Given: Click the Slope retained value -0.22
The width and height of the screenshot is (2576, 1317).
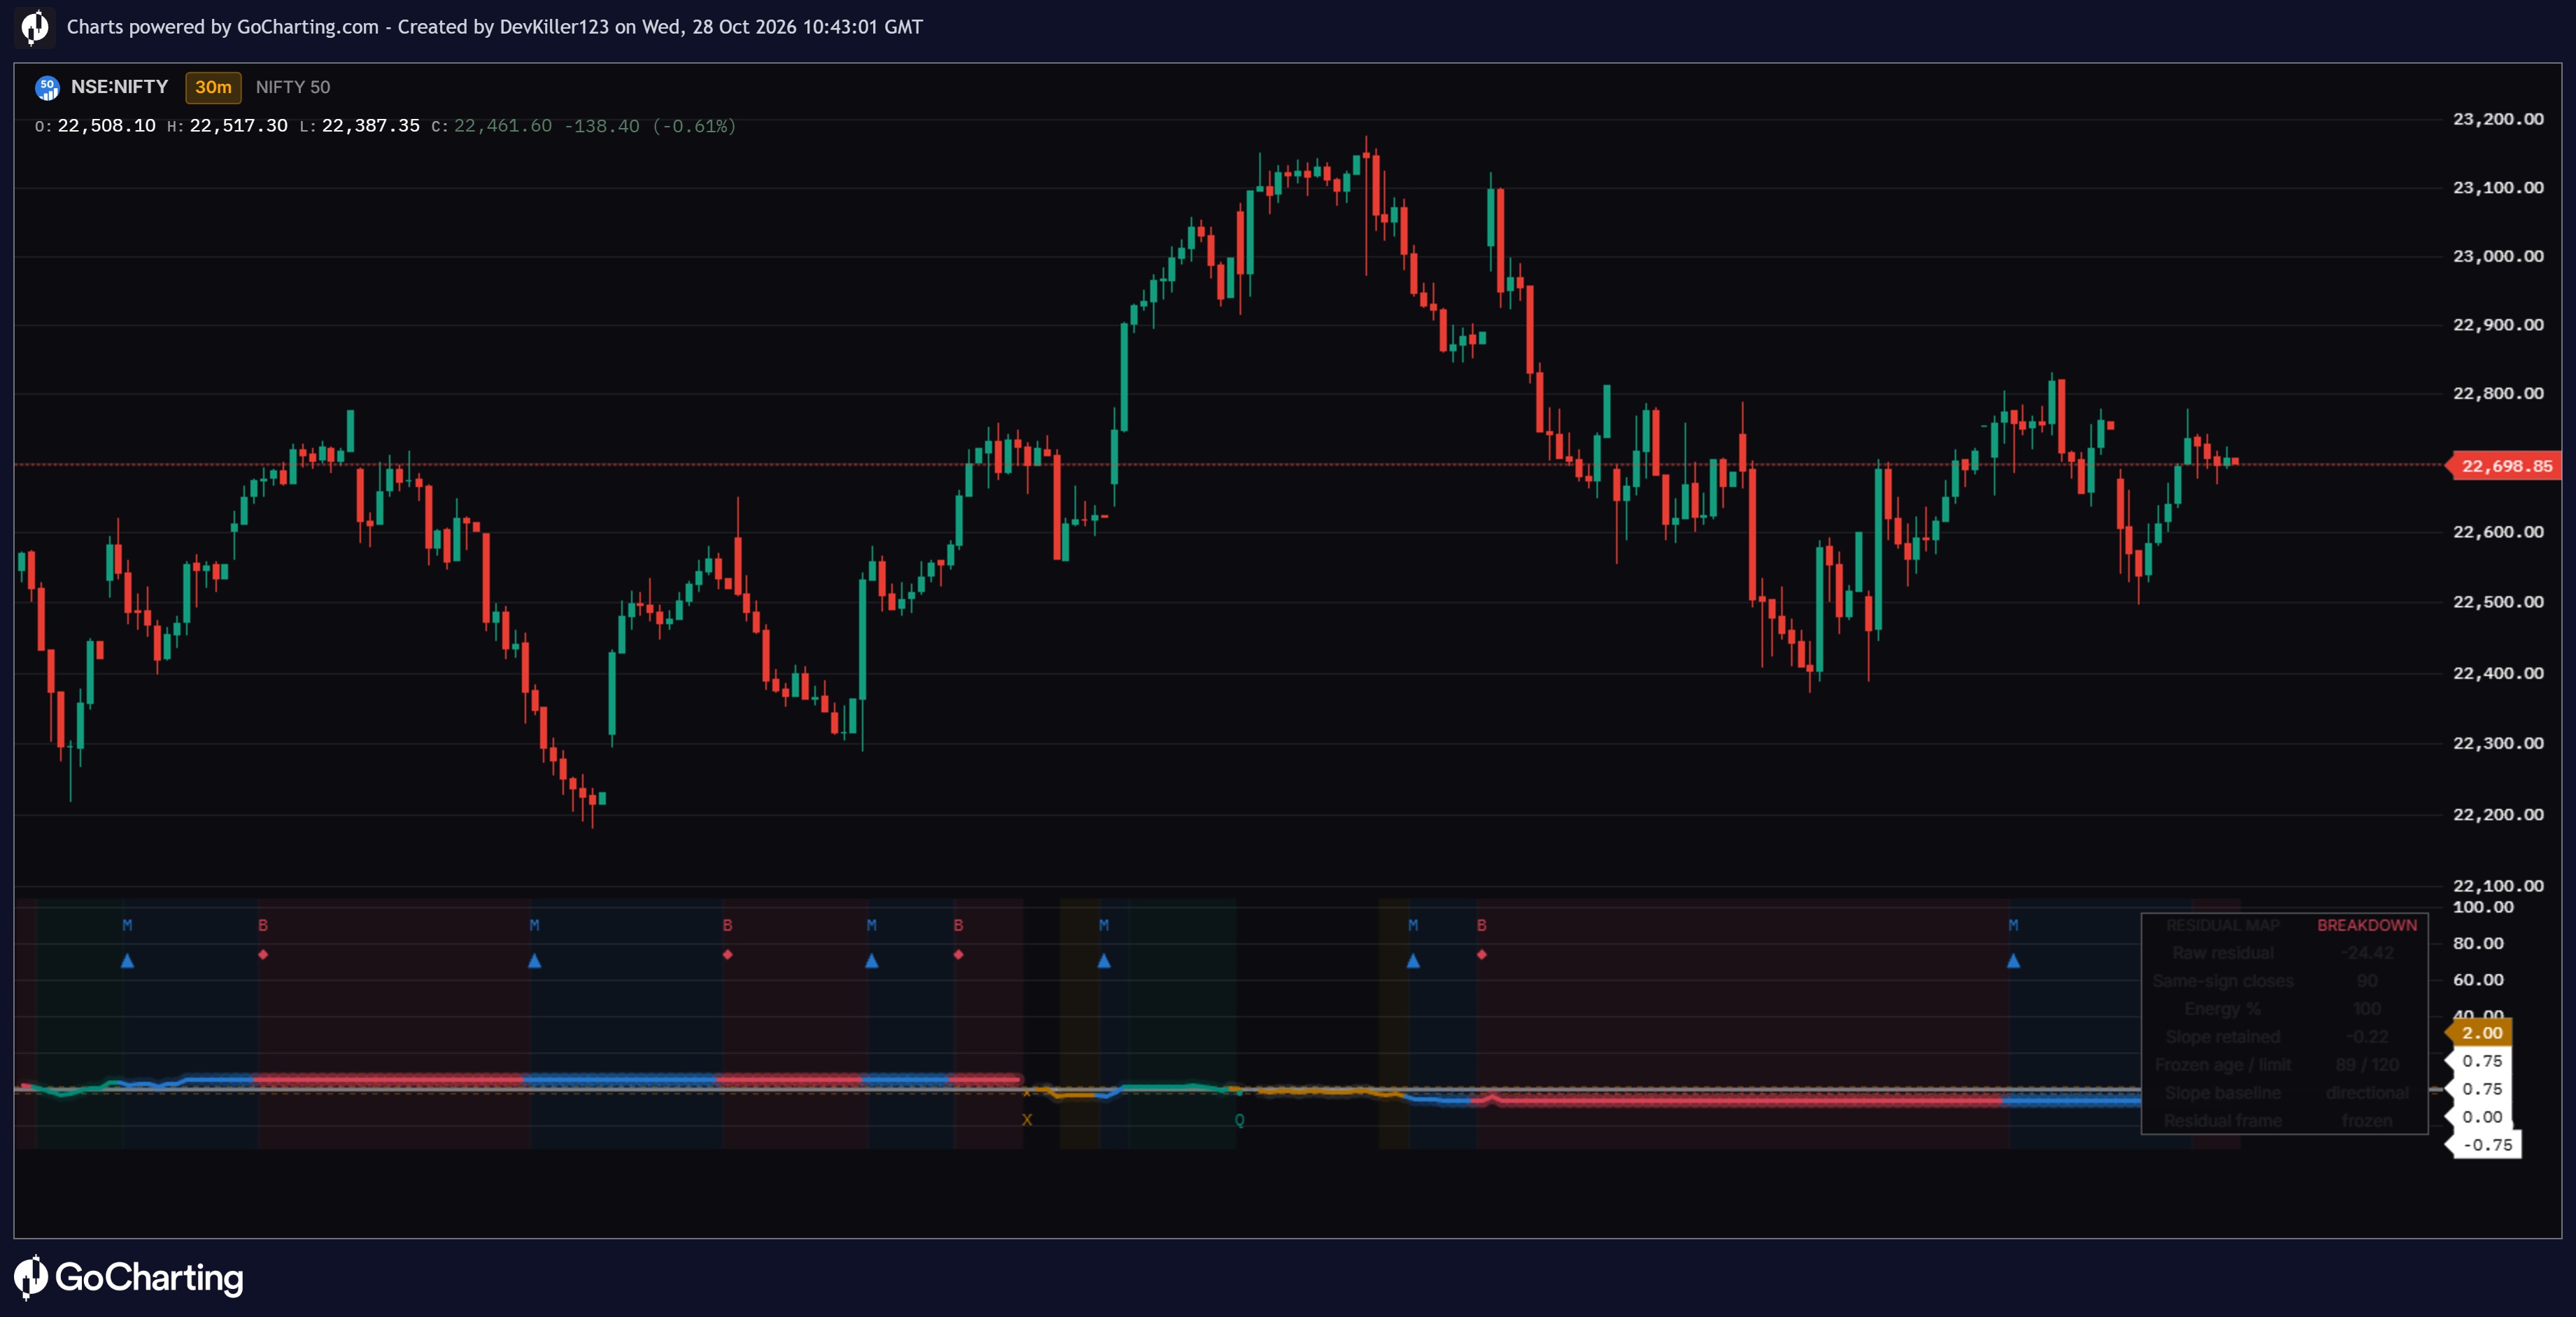Looking at the screenshot, I should tap(2367, 1037).
